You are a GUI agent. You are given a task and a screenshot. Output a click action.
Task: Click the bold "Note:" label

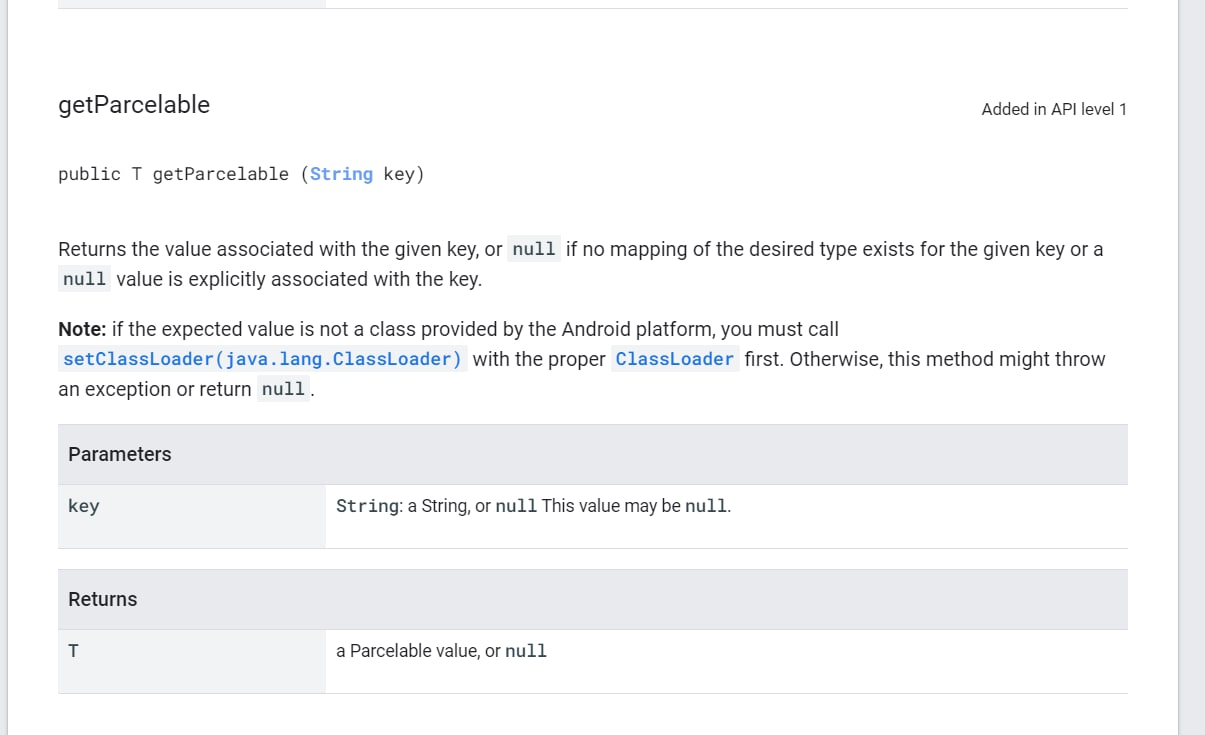pyautogui.click(x=82, y=329)
